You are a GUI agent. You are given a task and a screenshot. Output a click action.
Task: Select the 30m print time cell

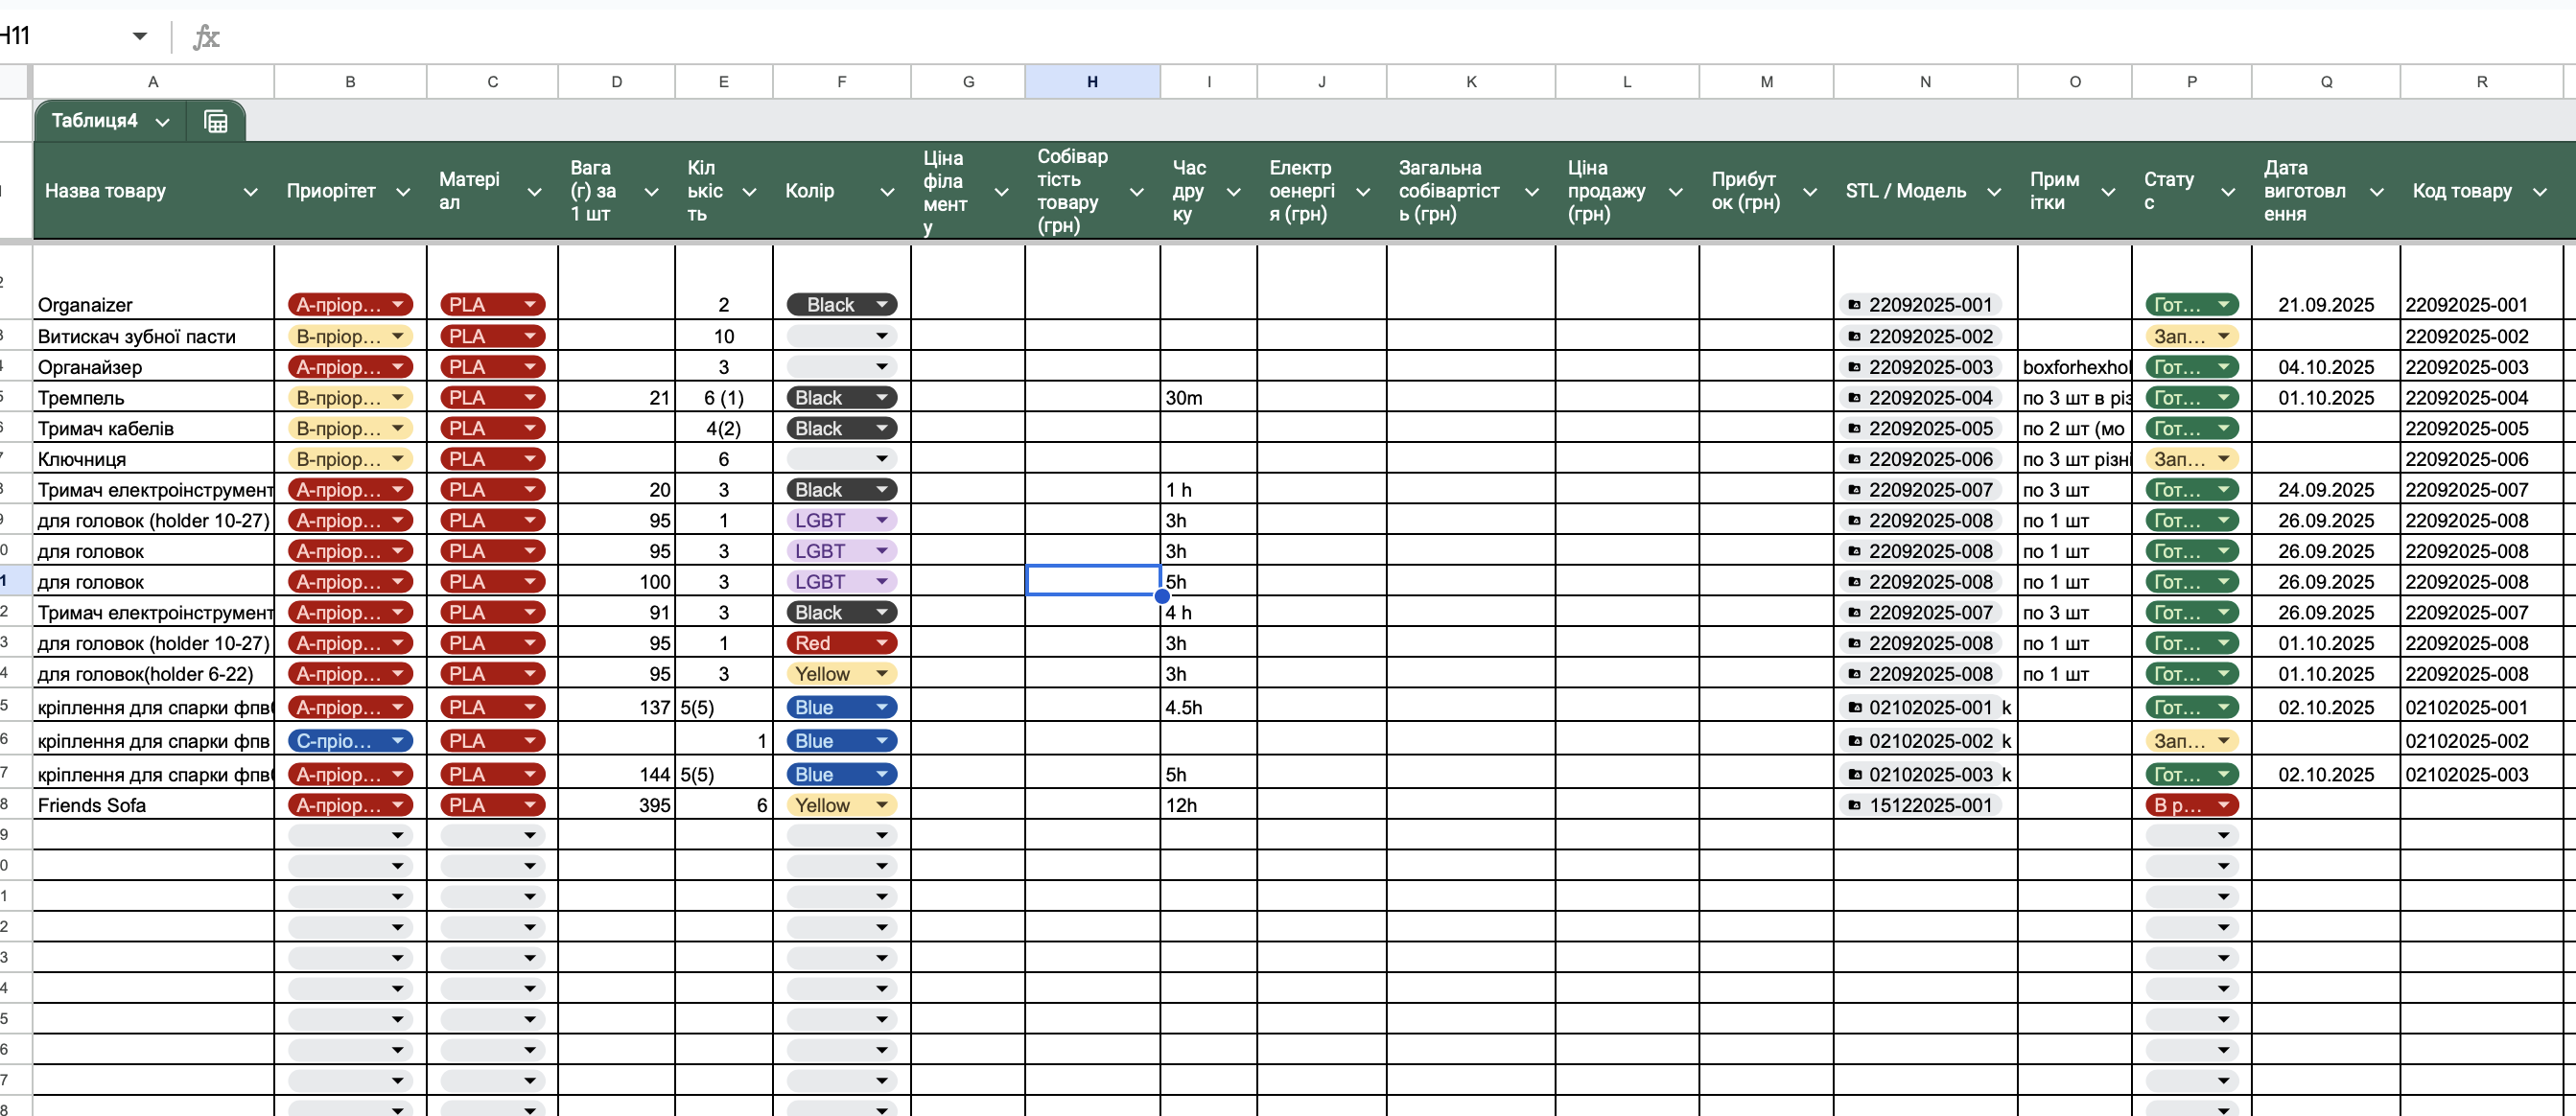pos(1208,398)
